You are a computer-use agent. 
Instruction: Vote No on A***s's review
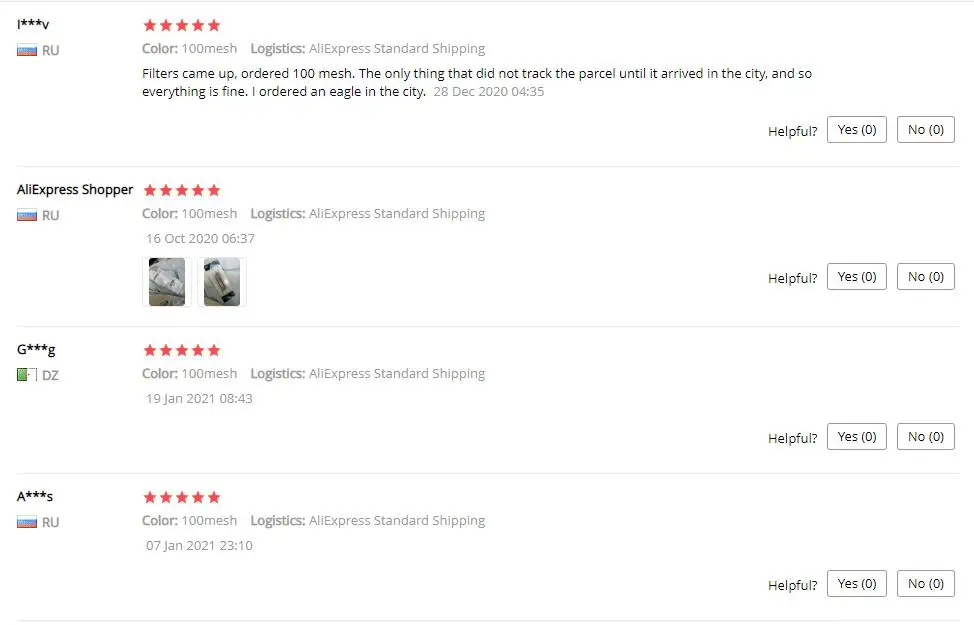926,584
